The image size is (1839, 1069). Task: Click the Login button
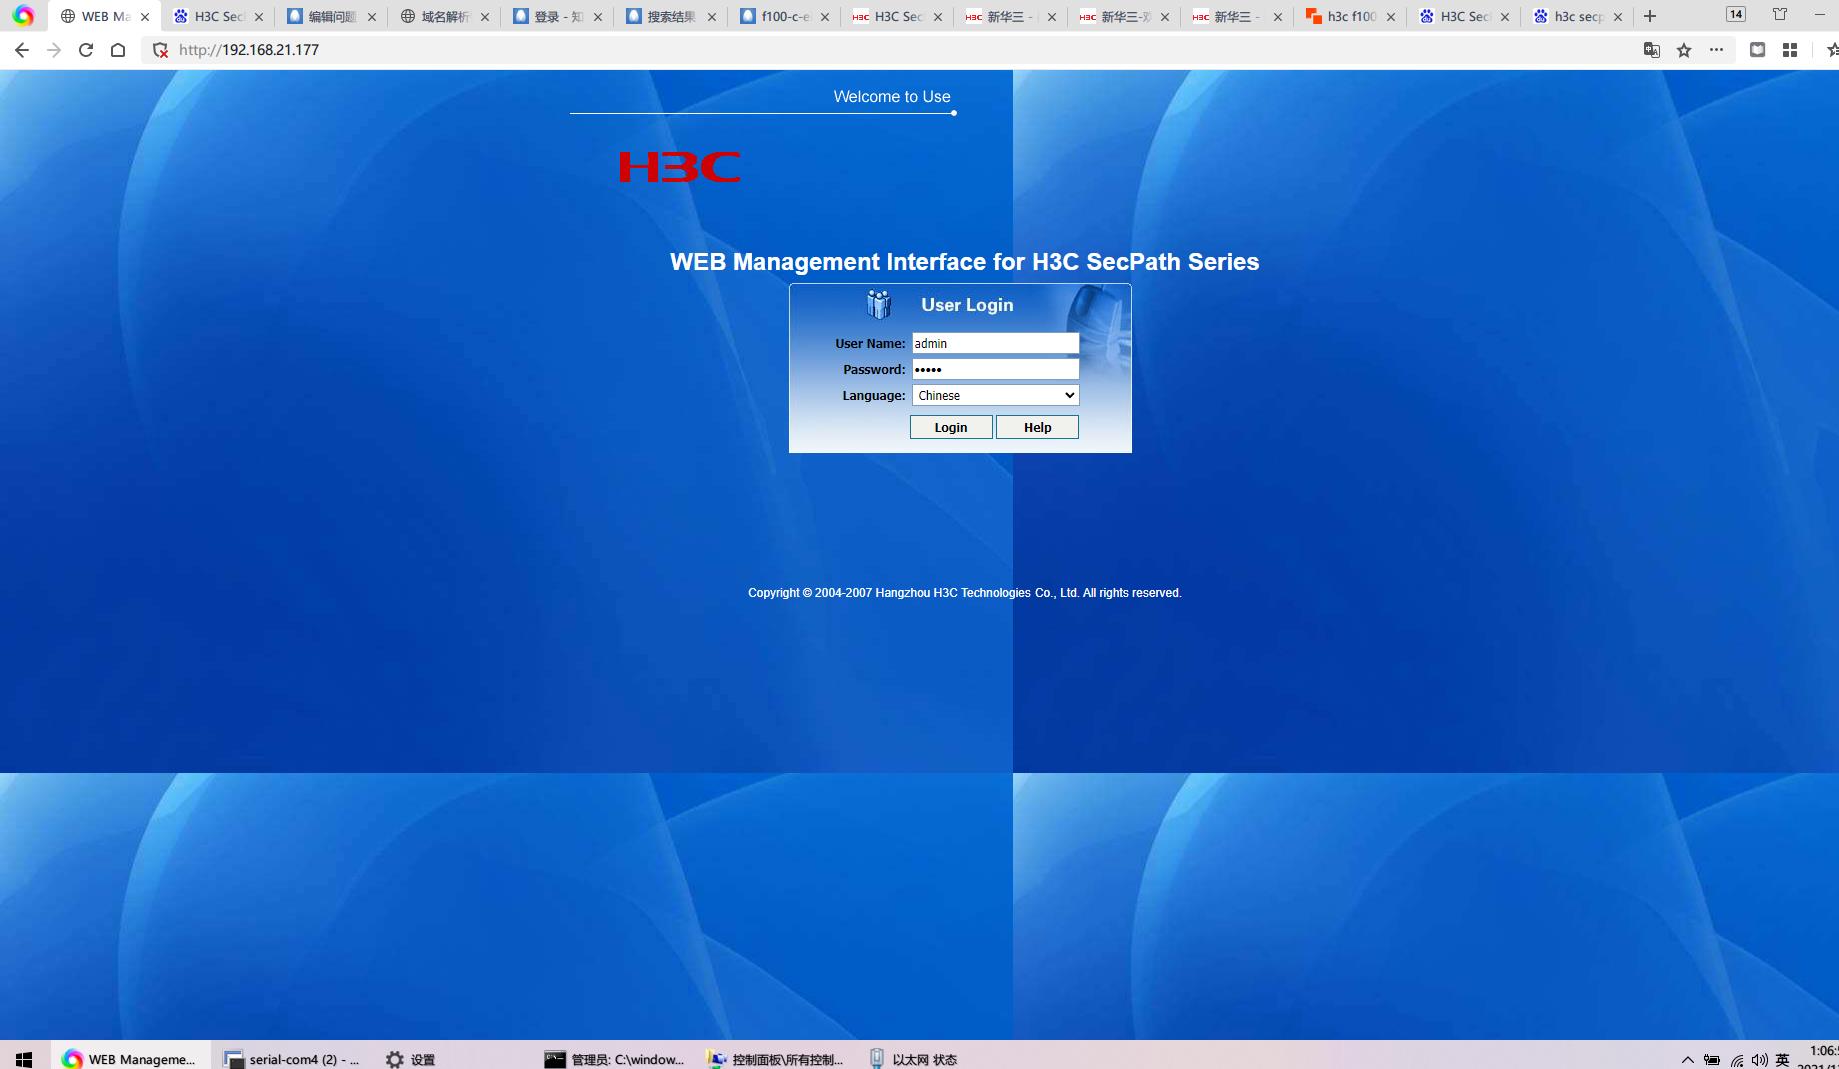coord(951,427)
